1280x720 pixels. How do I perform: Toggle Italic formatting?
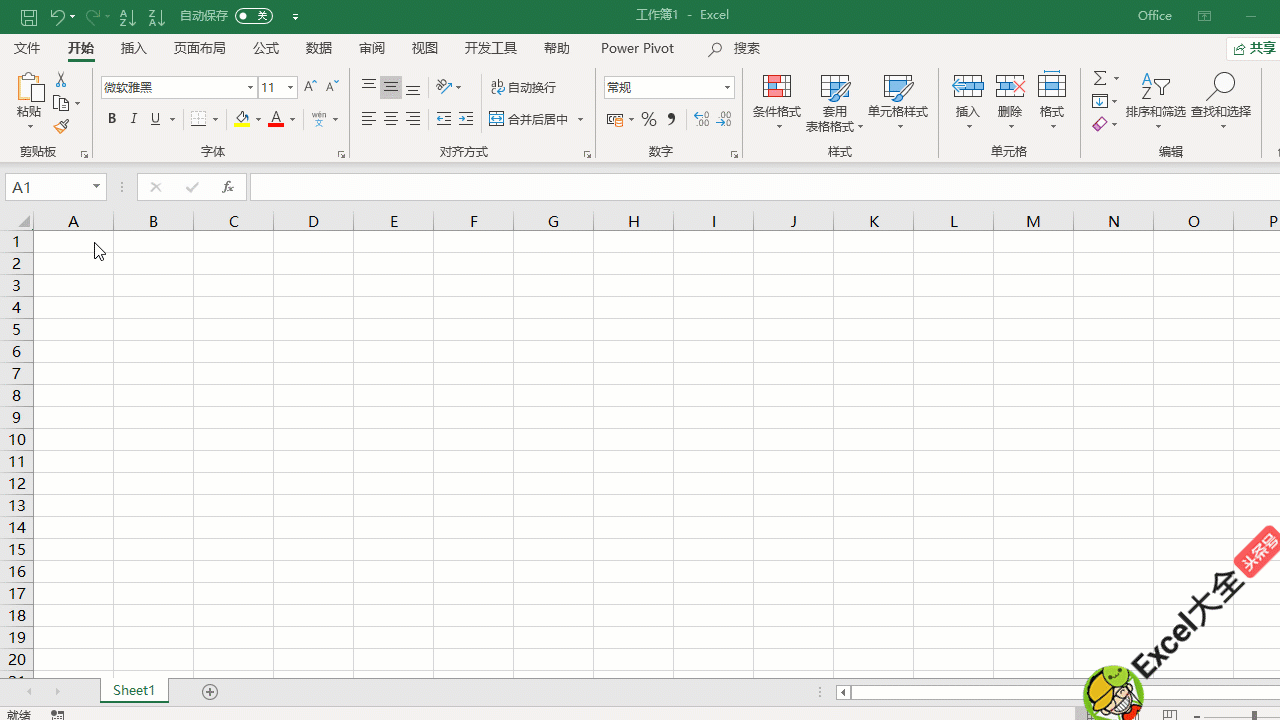[x=134, y=119]
